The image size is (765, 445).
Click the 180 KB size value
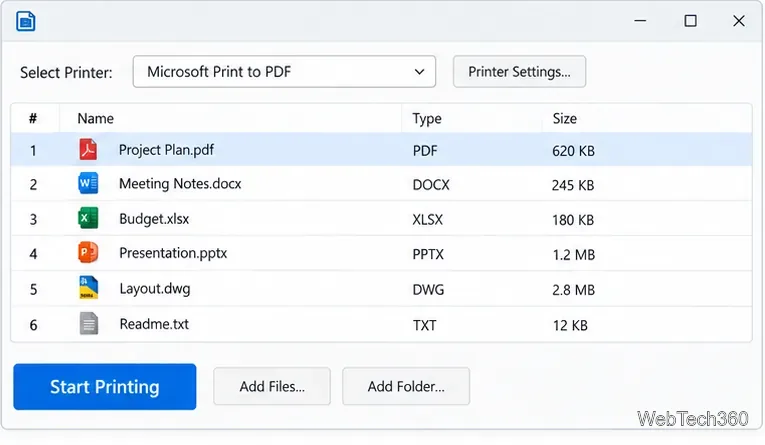[x=573, y=220]
